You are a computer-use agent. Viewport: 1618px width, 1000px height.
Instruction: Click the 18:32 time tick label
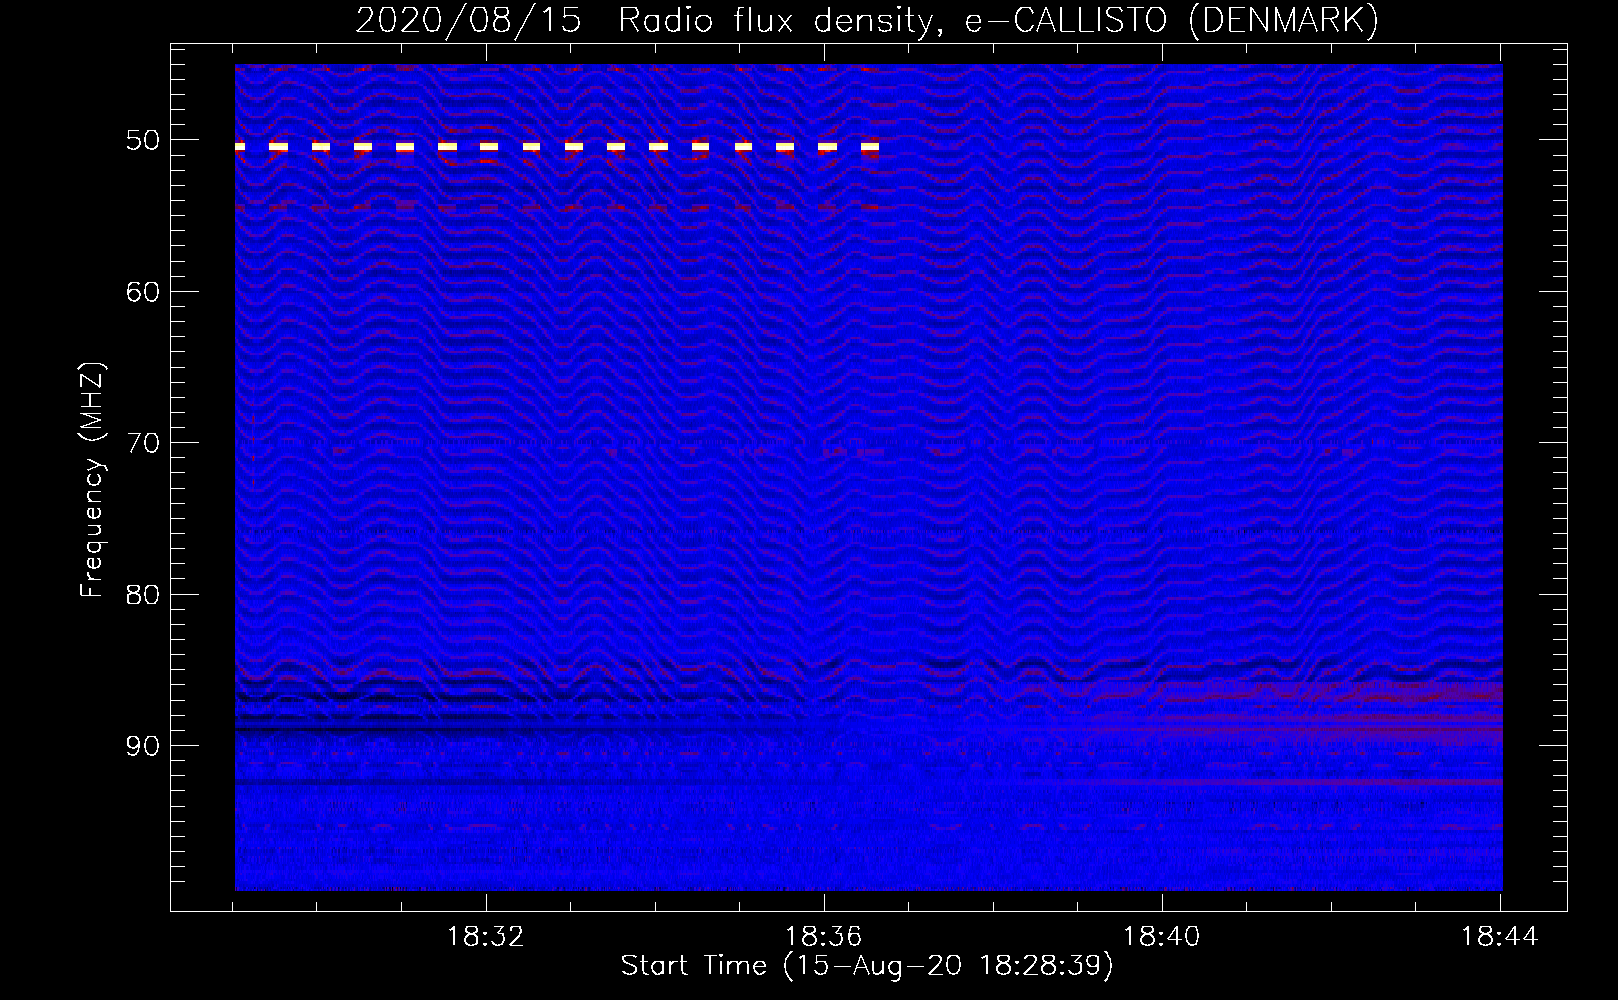485,937
